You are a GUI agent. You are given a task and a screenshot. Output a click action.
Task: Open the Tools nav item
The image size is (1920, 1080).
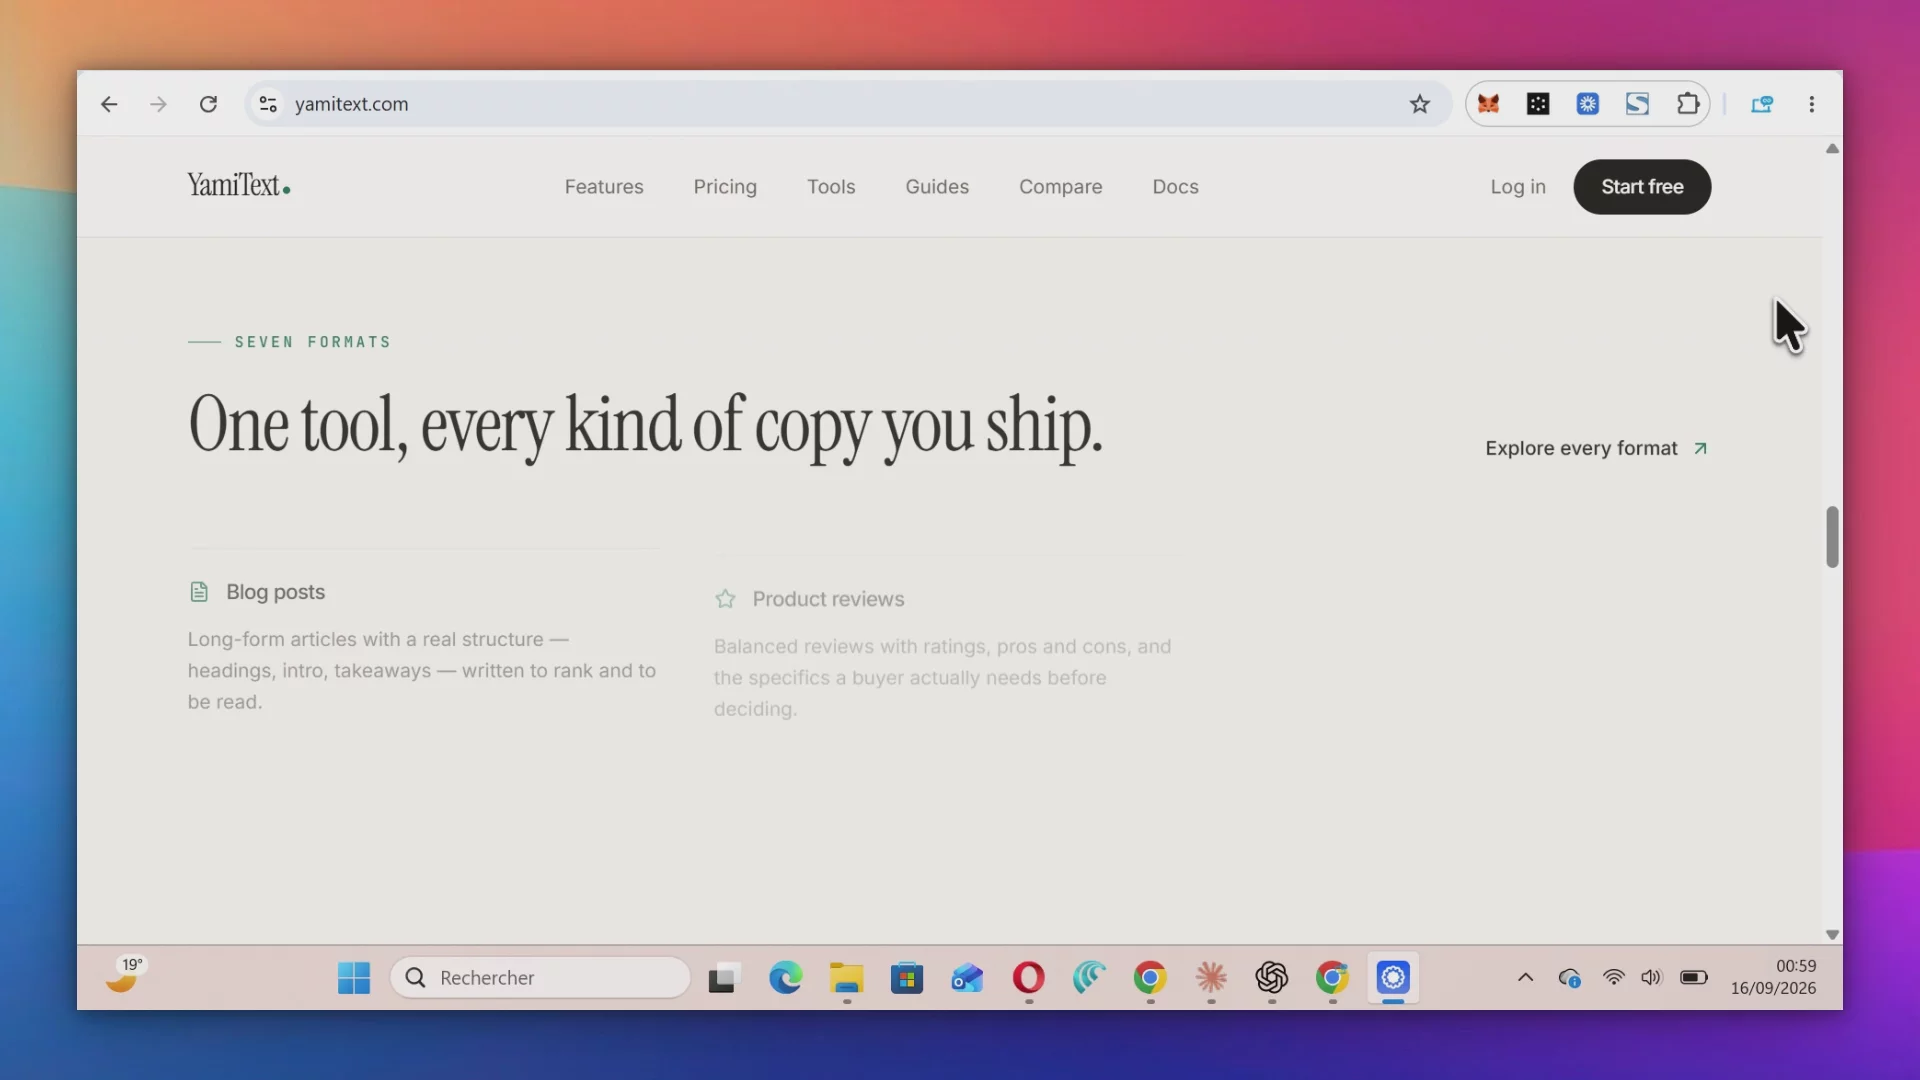[831, 187]
